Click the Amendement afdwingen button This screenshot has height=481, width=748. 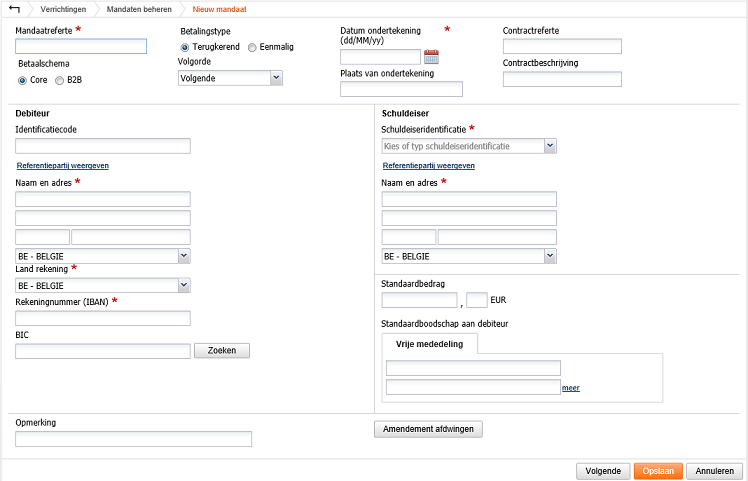pos(428,429)
